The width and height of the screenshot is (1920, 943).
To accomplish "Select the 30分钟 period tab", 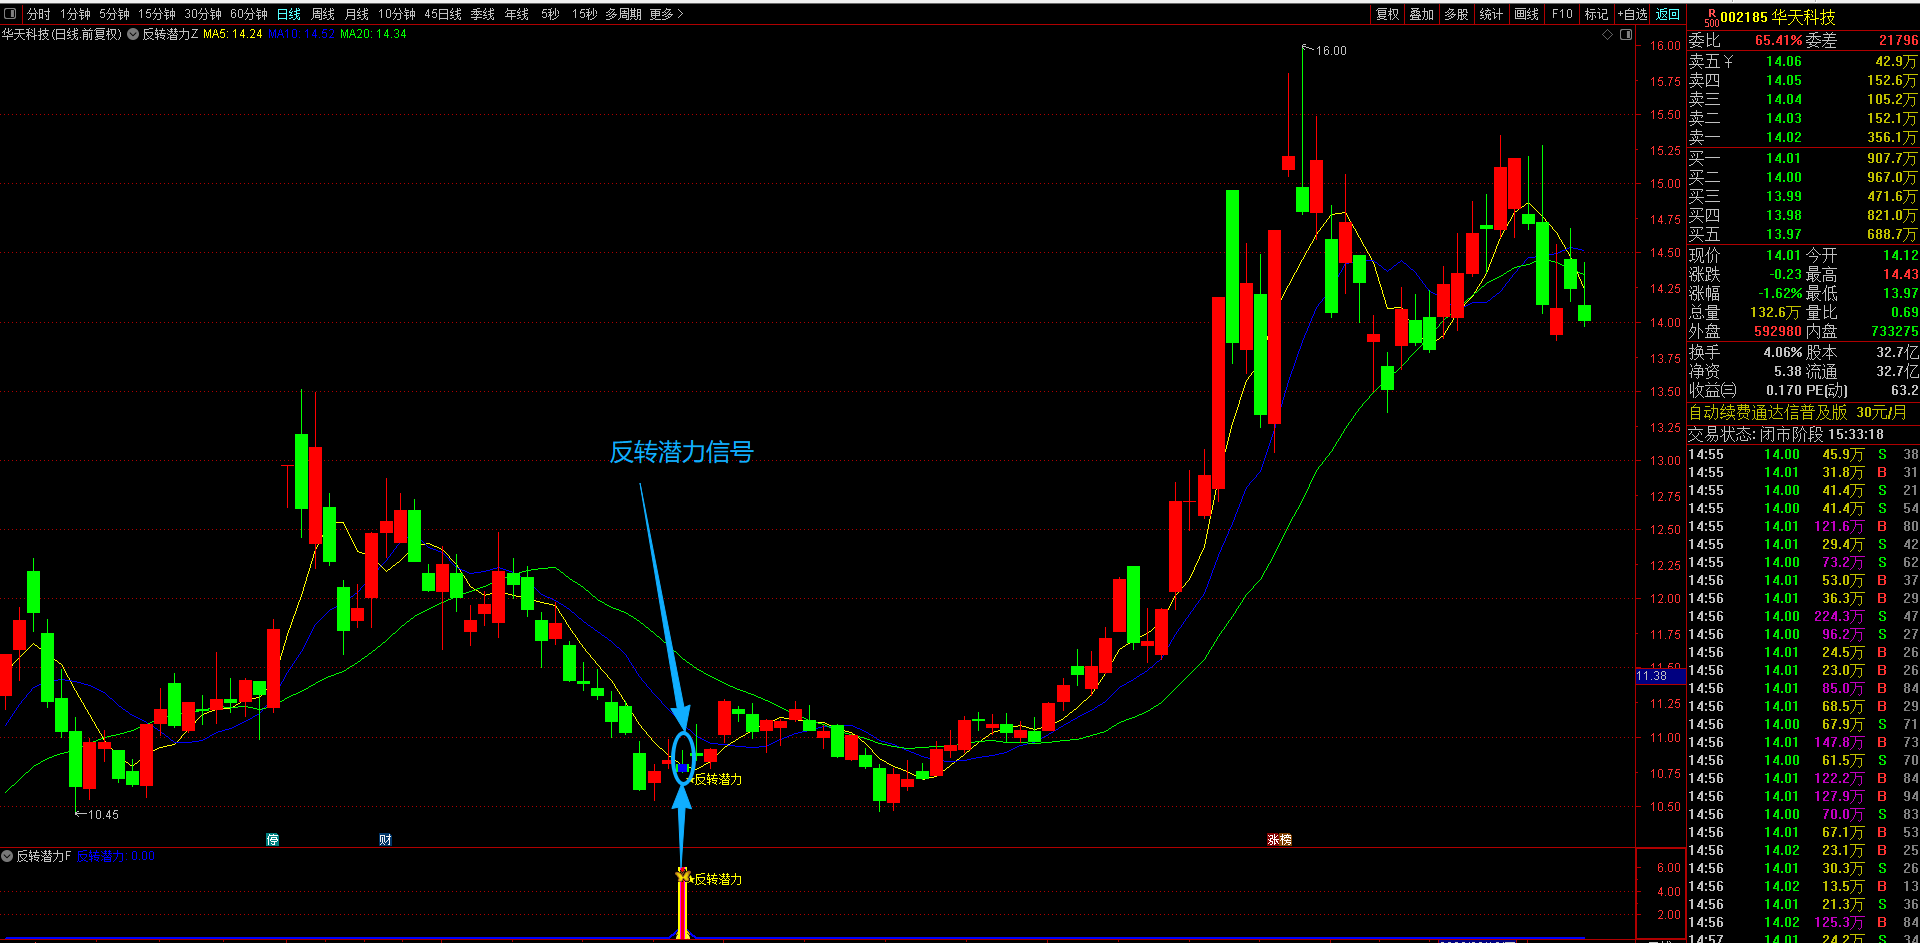I will click(x=203, y=14).
